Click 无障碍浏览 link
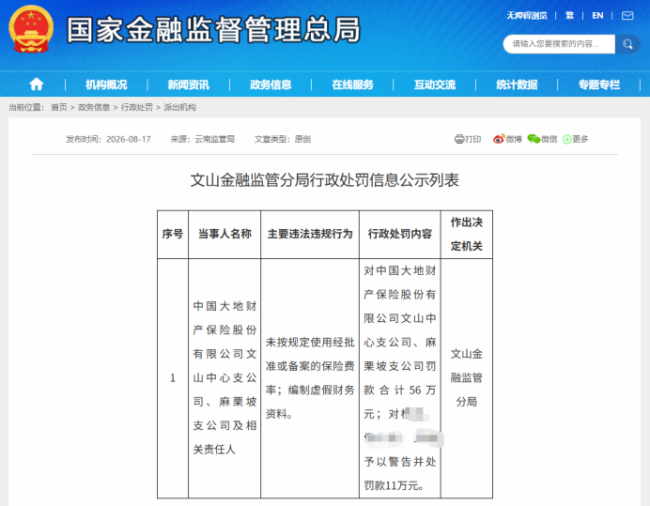Viewport: 650px width, 506px height. pos(527,16)
